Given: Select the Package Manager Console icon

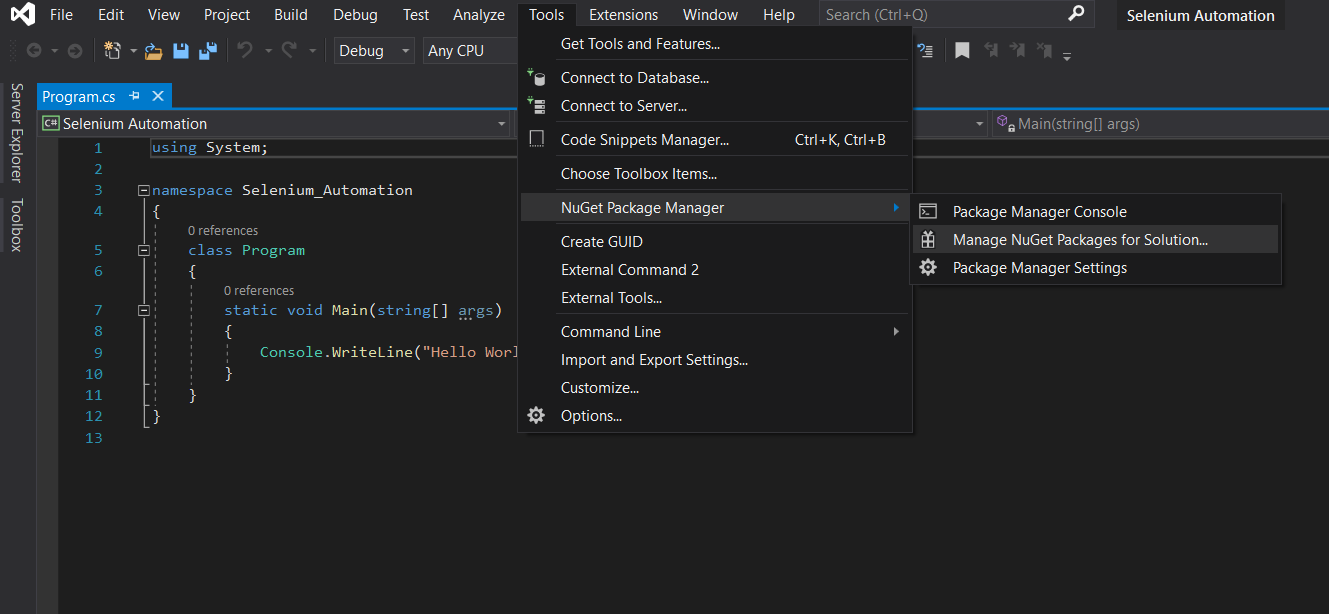Looking at the screenshot, I should coord(928,211).
